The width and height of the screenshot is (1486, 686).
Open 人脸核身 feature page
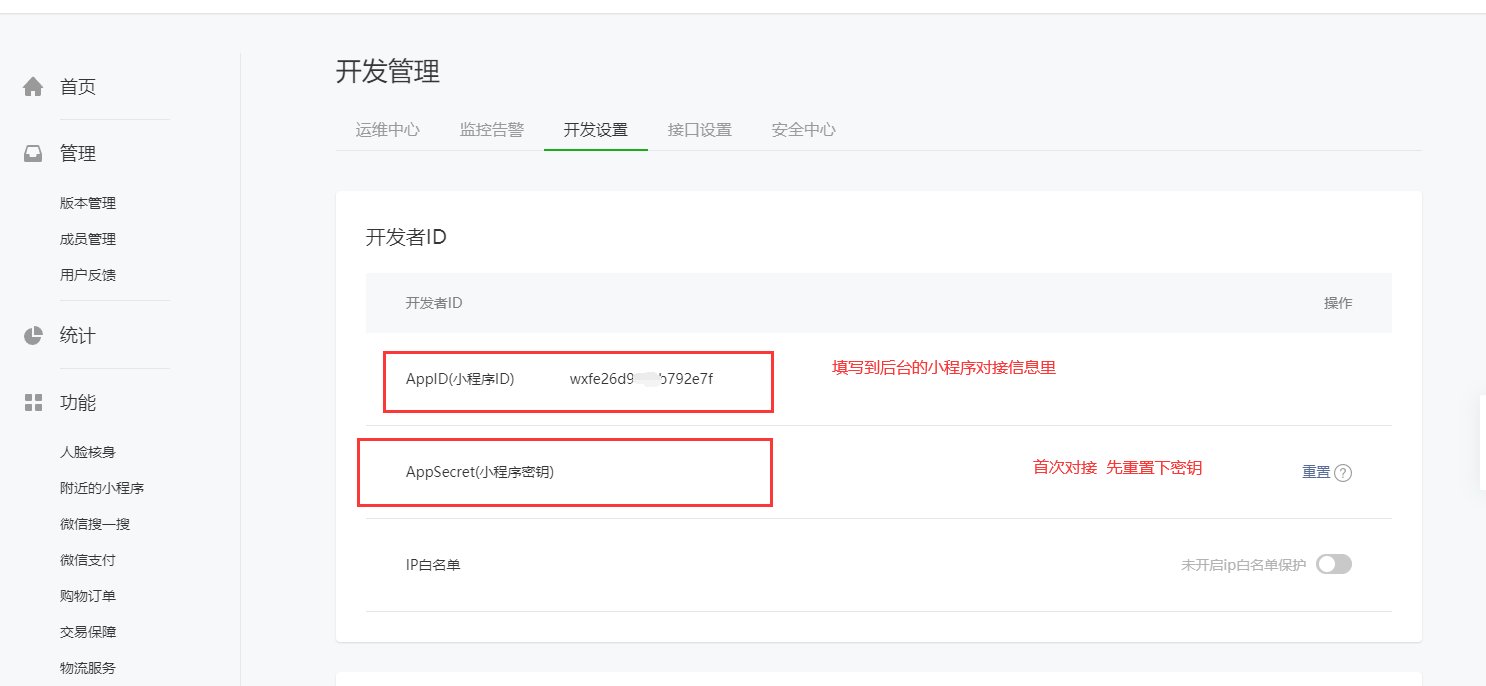point(88,452)
